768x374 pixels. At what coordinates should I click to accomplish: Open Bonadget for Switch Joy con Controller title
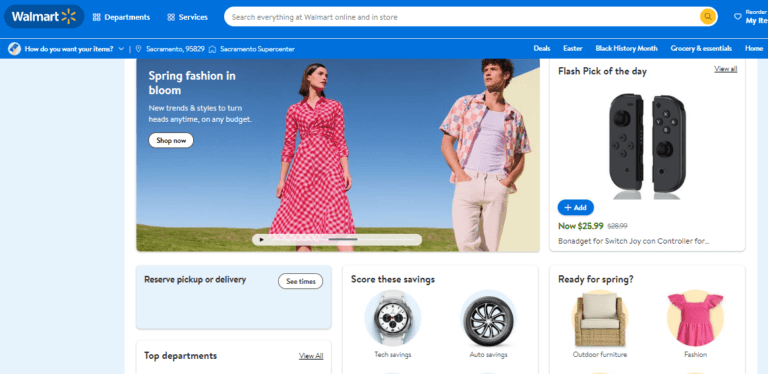[634, 241]
